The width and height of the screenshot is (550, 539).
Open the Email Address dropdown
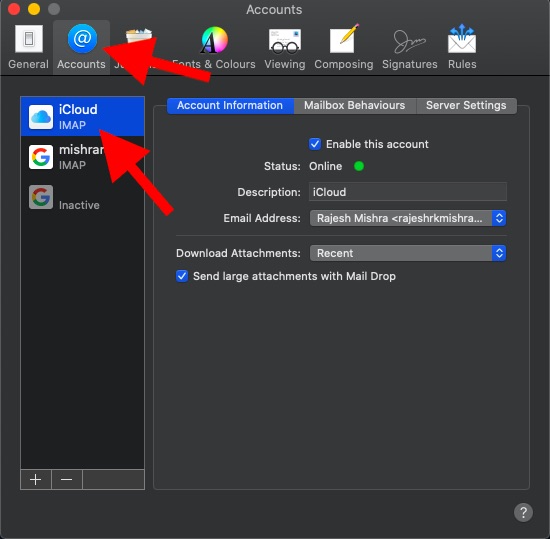coord(408,218)
